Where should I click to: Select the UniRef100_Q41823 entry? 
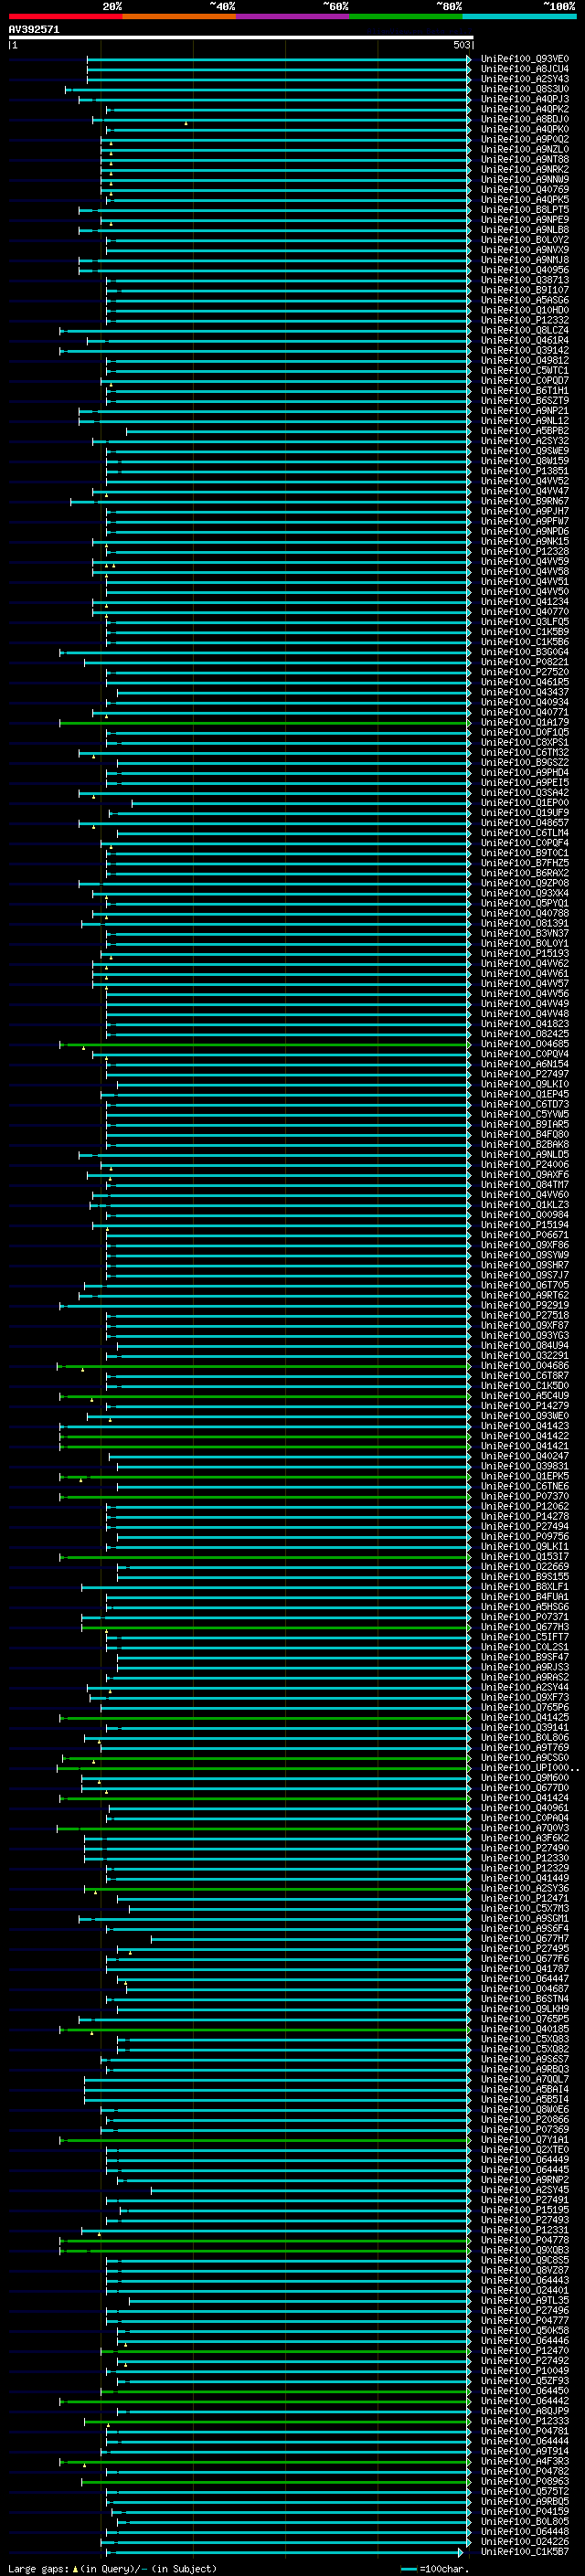point(525,1024)
